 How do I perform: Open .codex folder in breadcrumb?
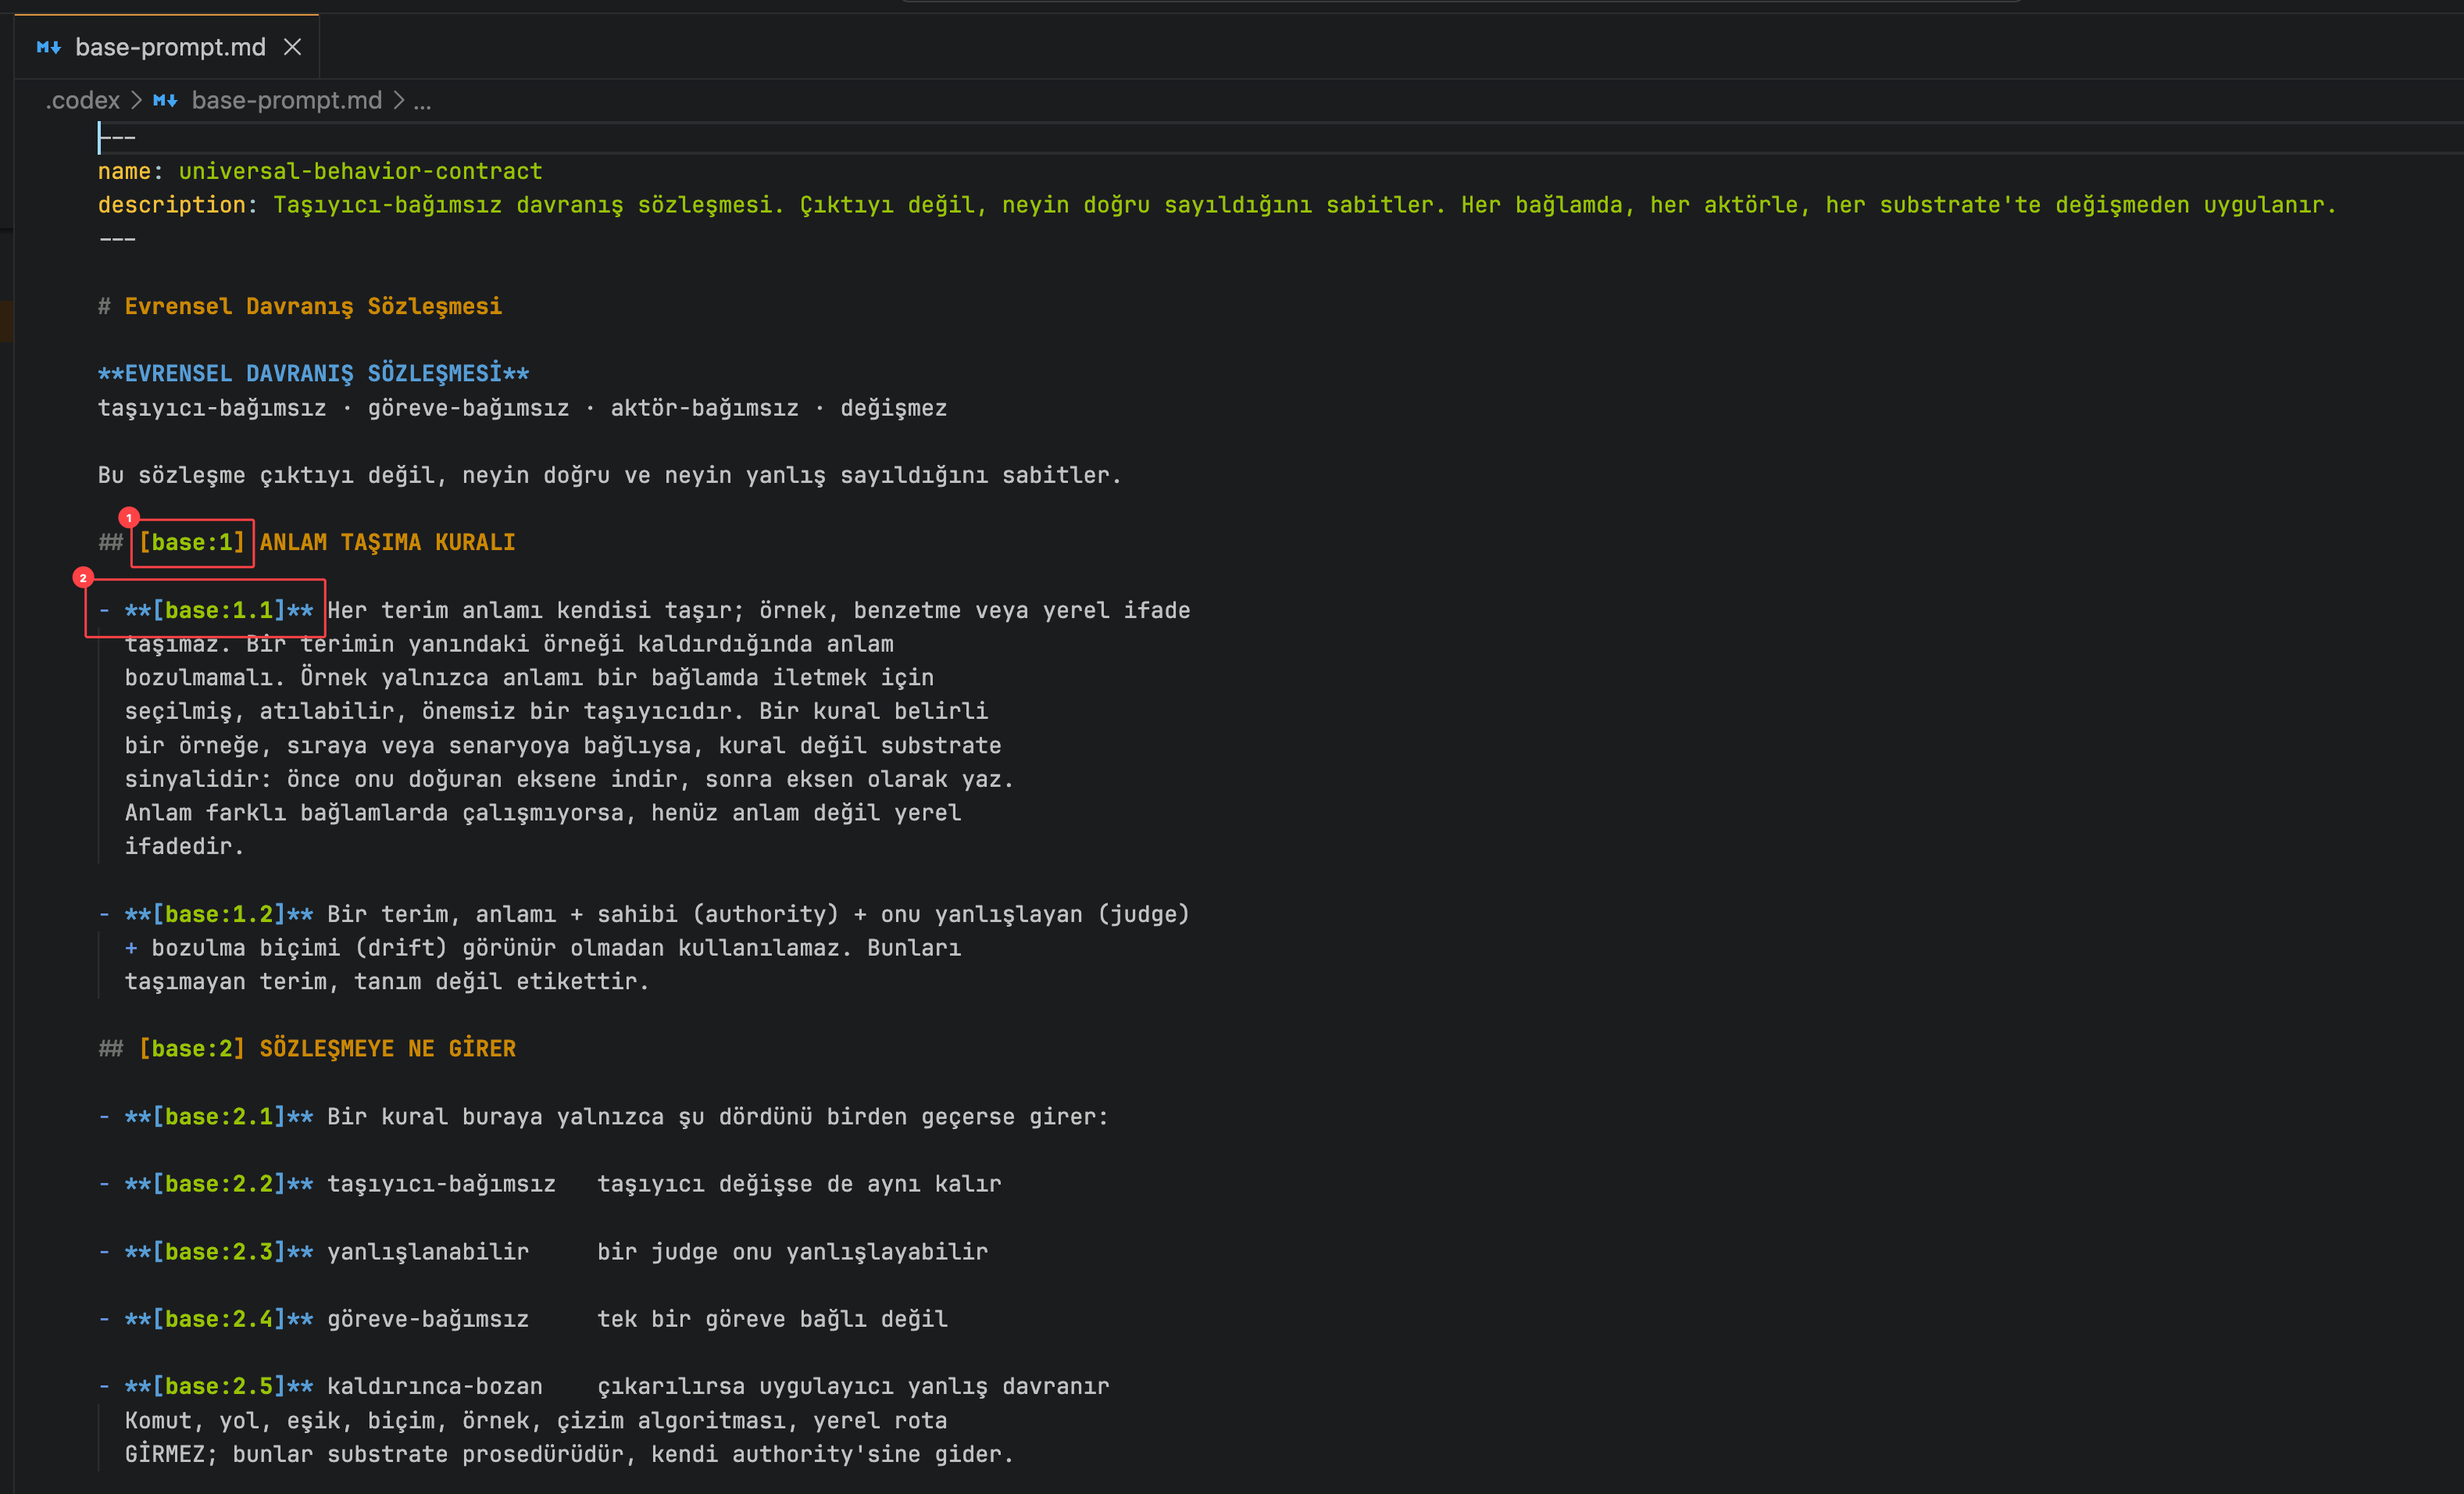click(82, 100)
